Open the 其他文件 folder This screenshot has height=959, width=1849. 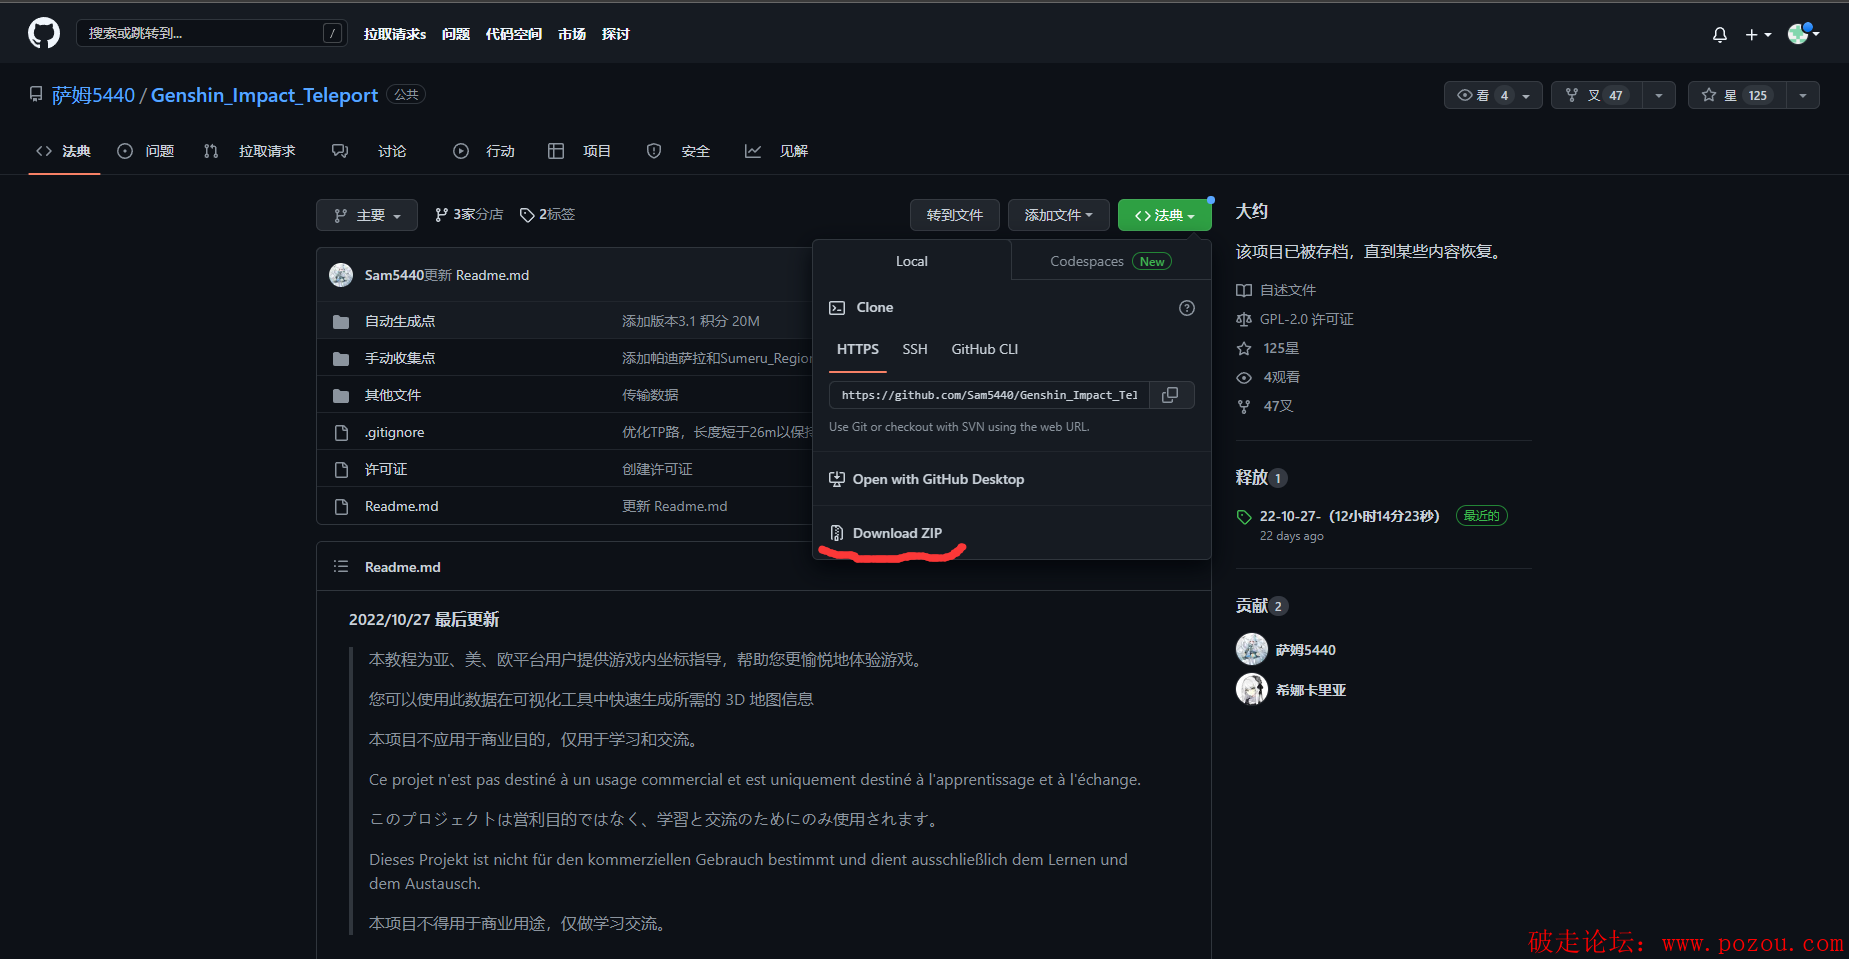(393, 395)
